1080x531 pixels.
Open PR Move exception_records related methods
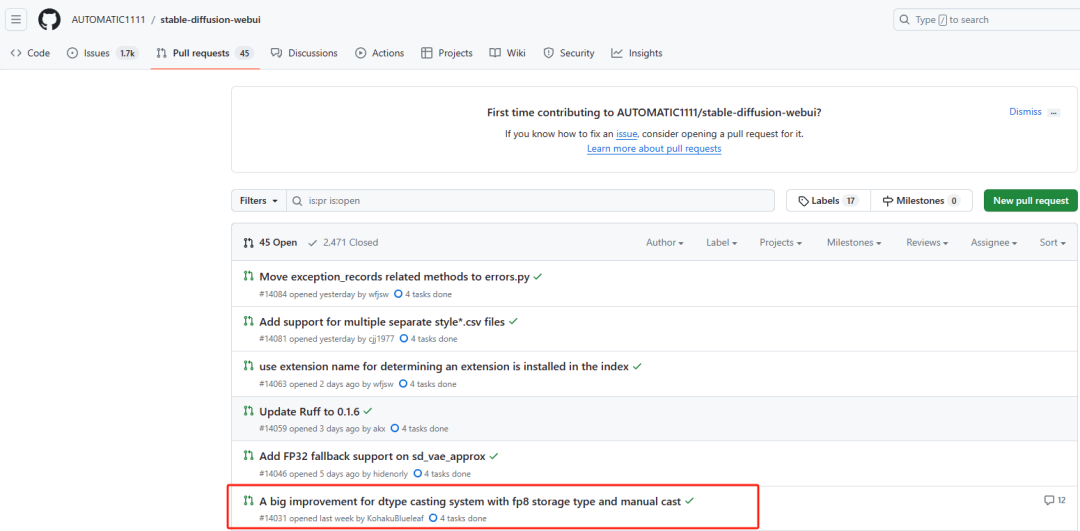coord(395,276)
